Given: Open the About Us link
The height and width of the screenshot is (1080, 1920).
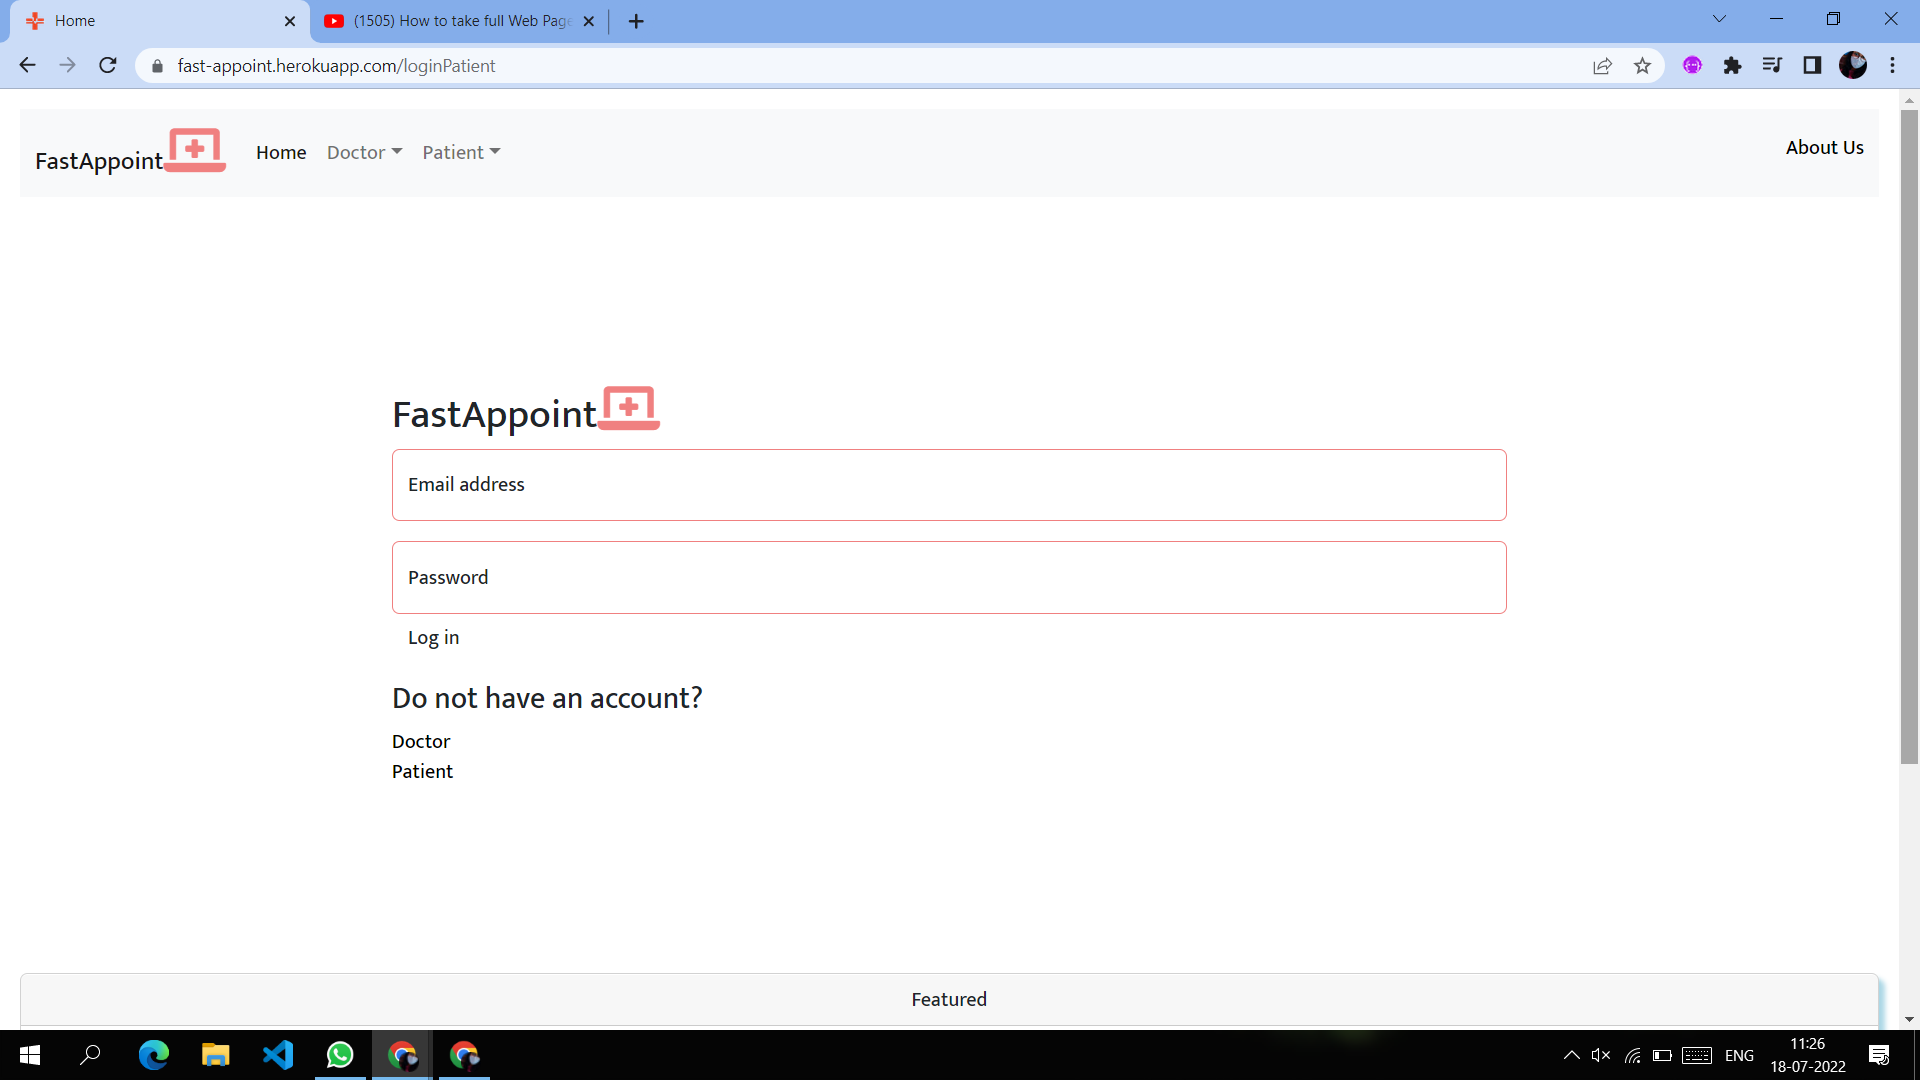Looking at the screenshot, I should 1824,148.
